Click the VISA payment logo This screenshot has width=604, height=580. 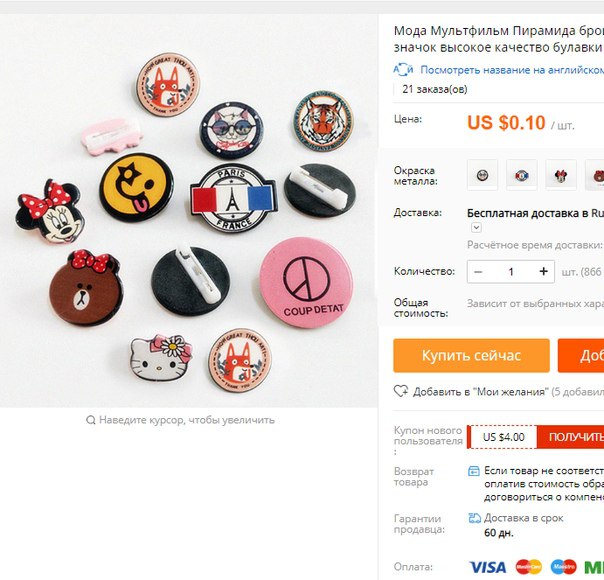pyautogui.click(x=488, y=567)
